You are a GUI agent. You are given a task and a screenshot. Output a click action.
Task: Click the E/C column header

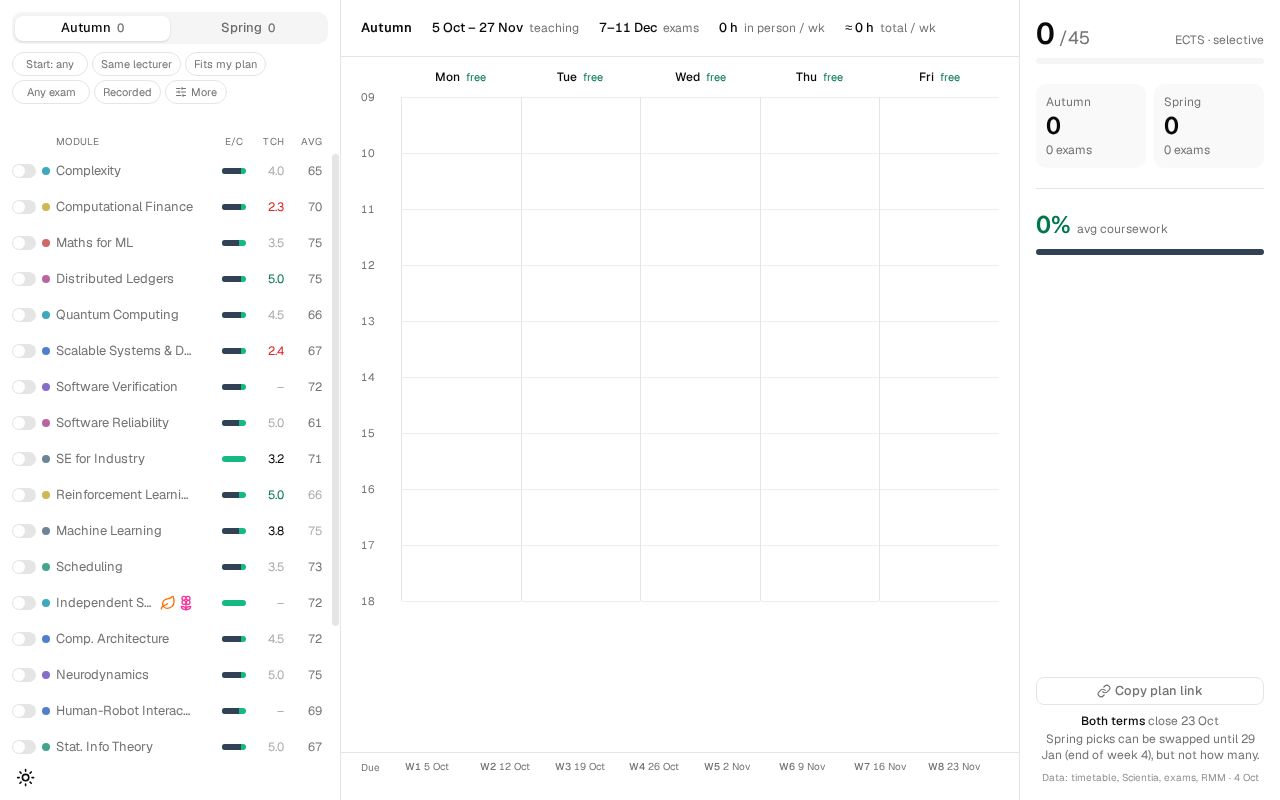point(234,142)
